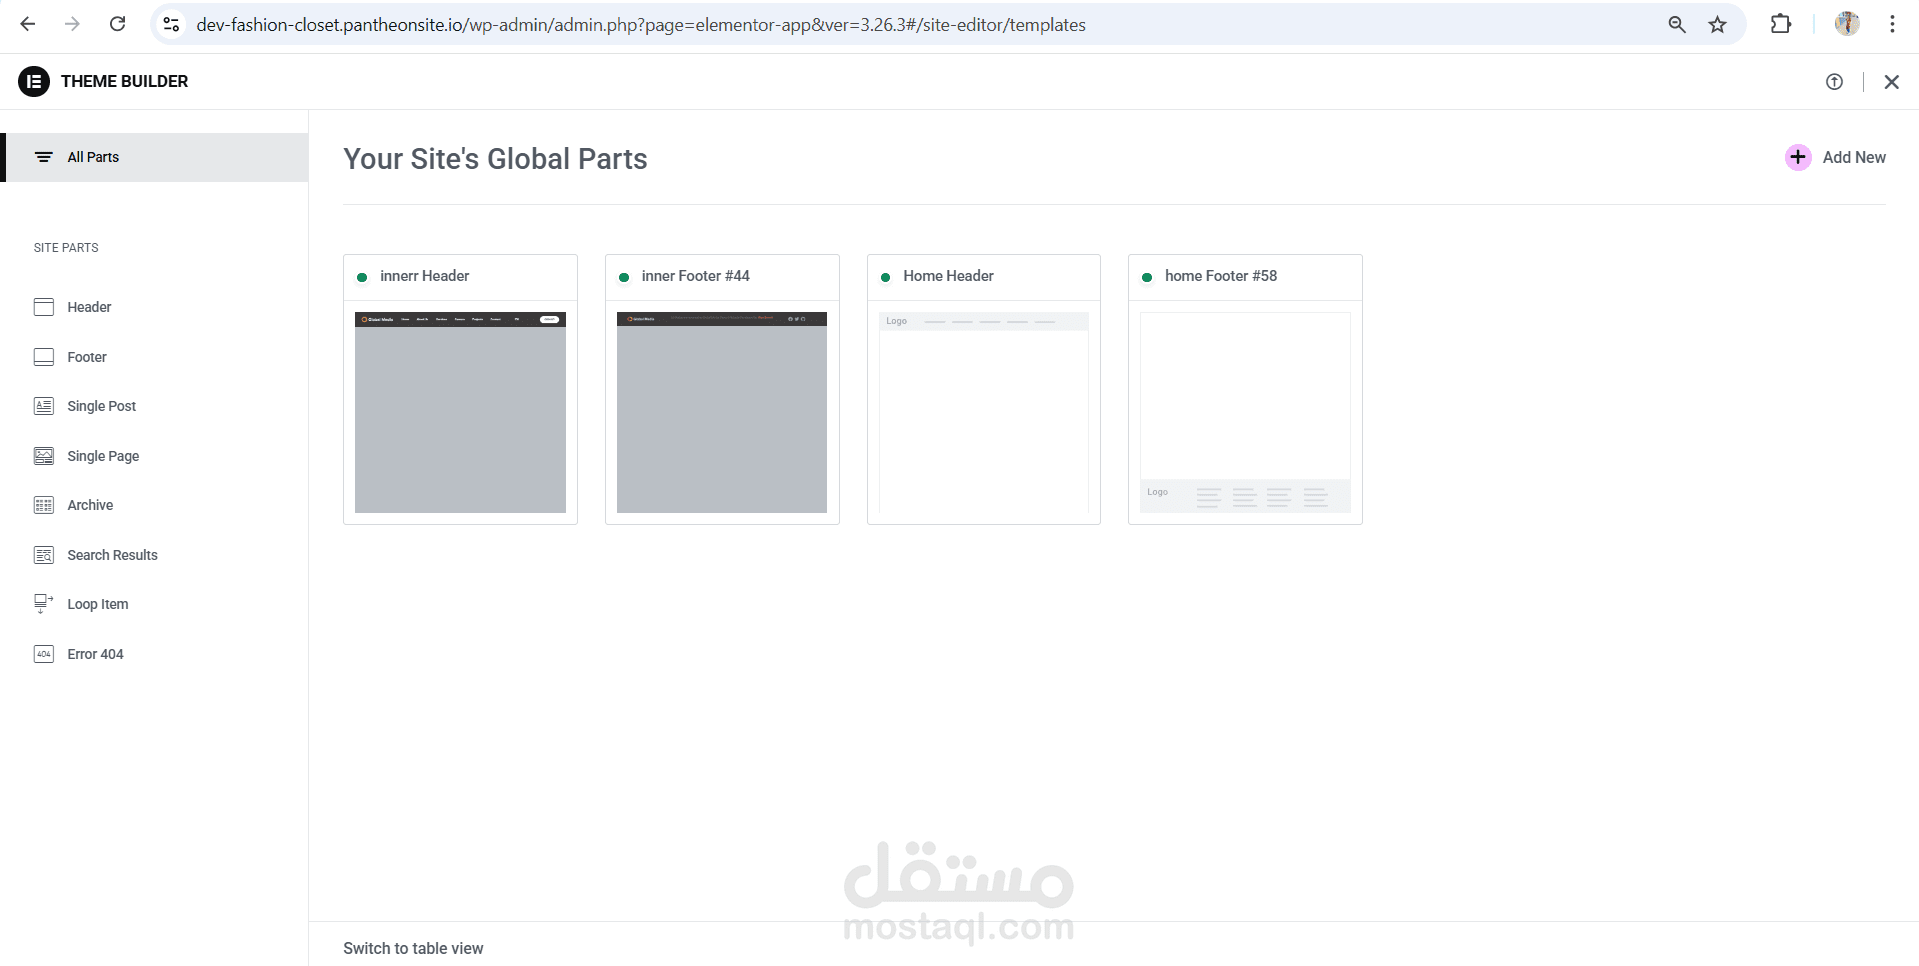Click the All Parts filter icon
The image size is (1919, 966).
tap(44, 157)
